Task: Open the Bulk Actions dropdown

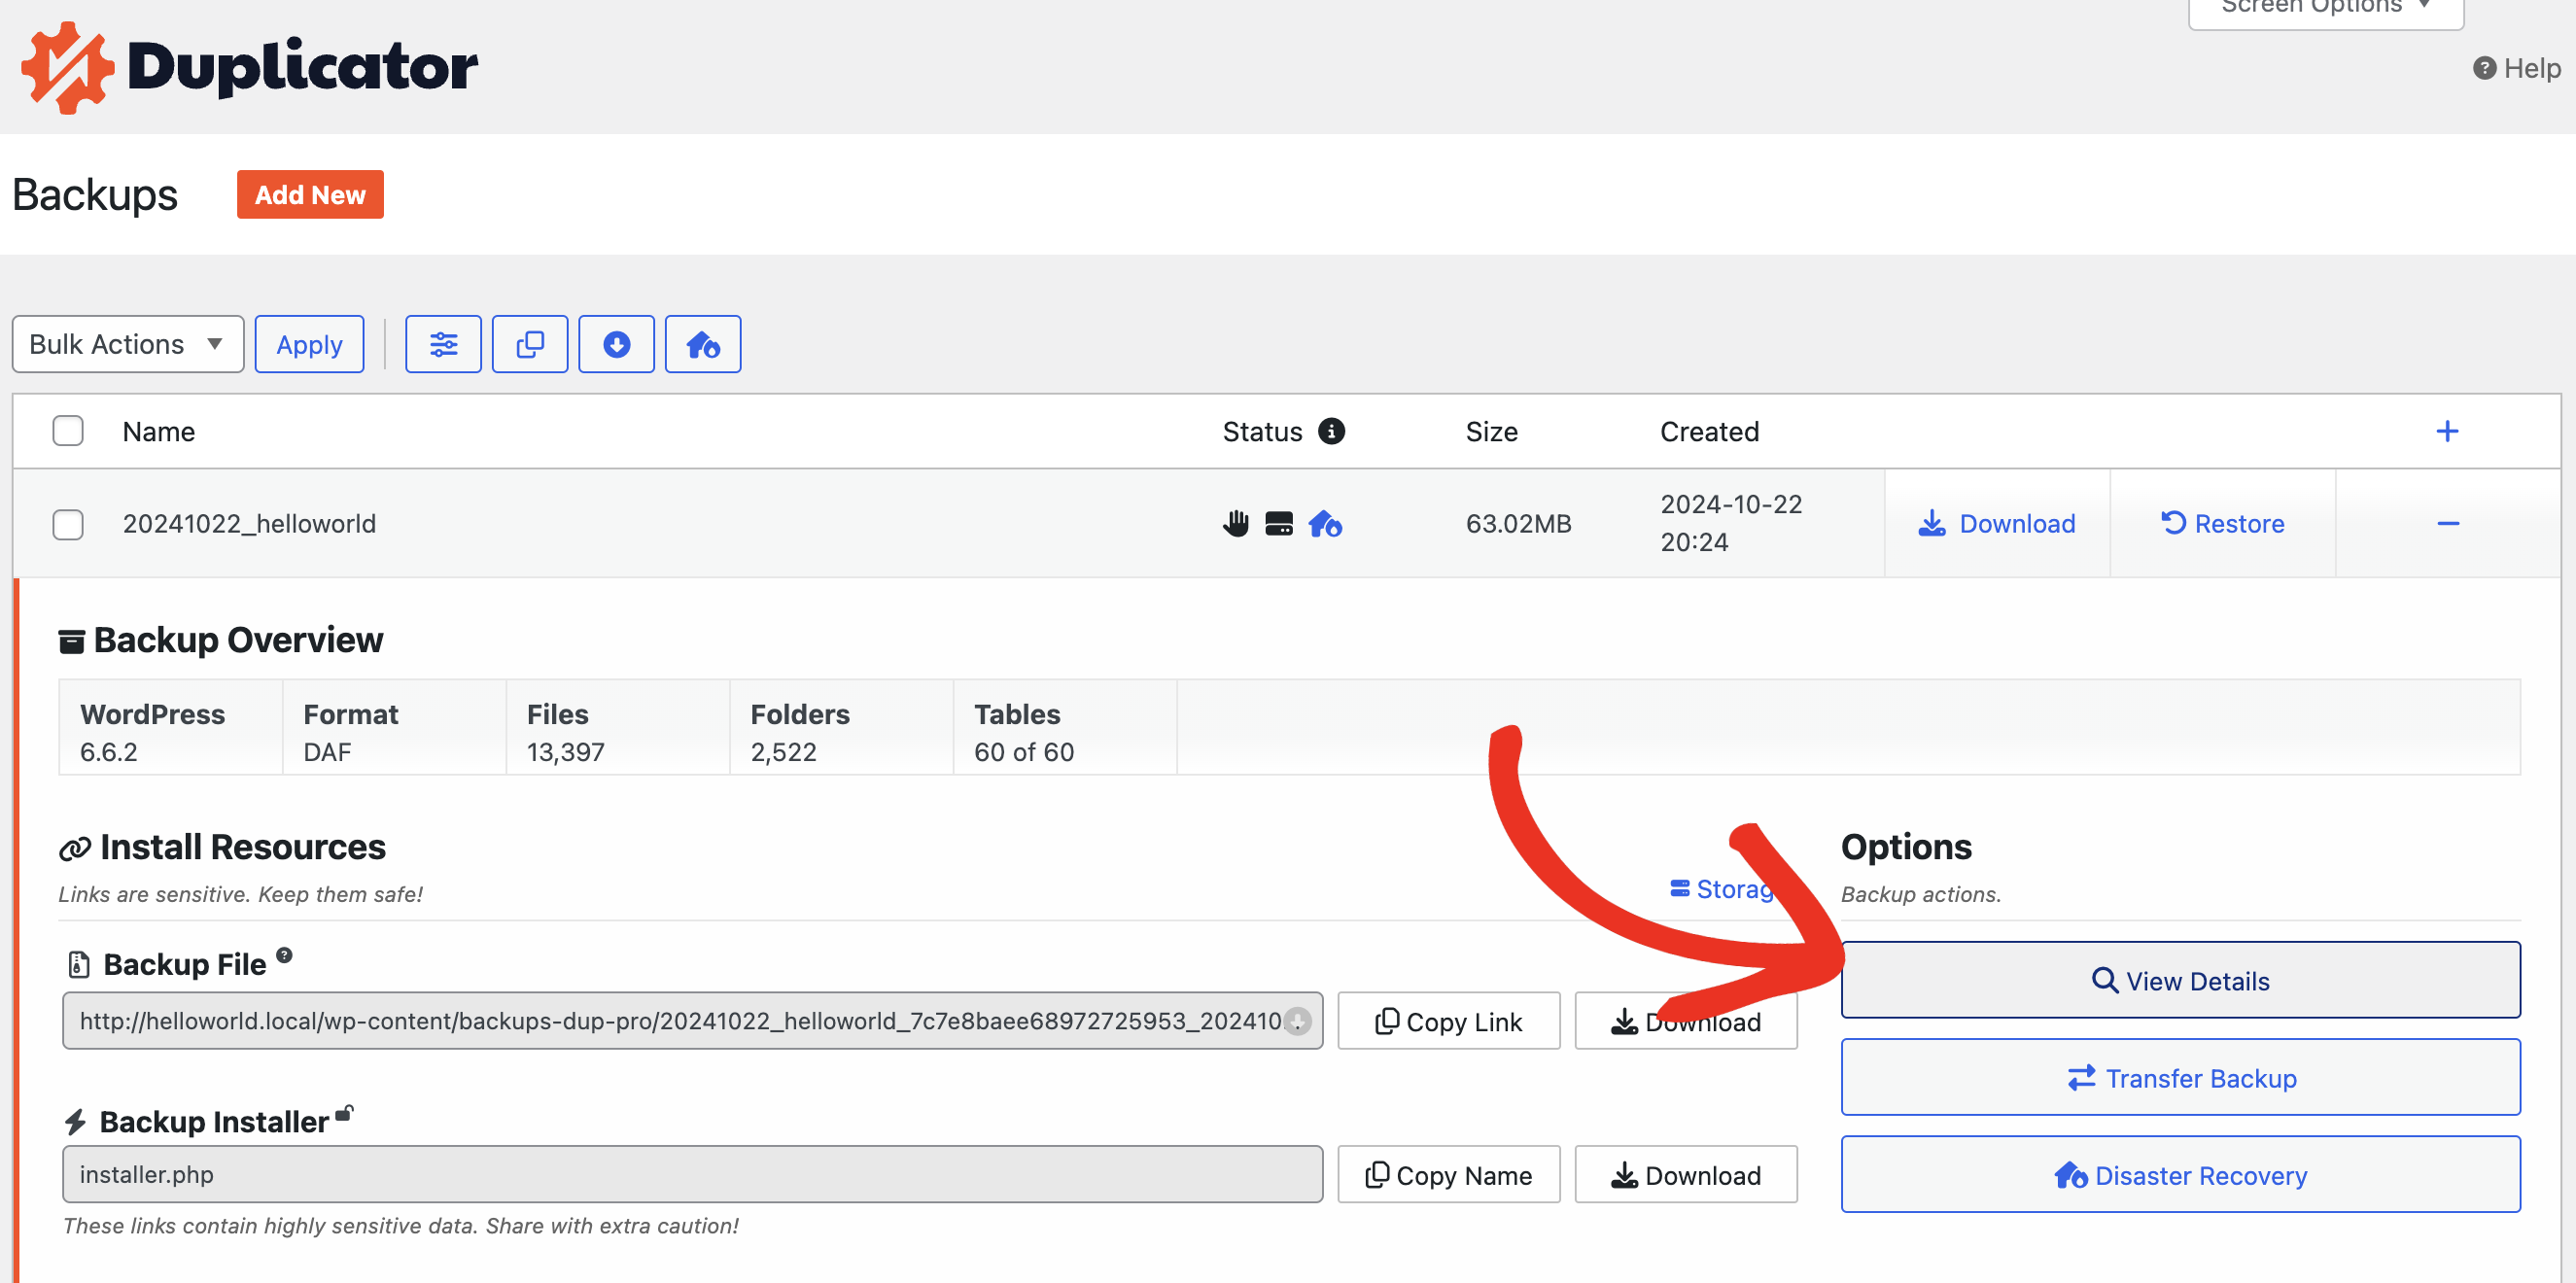Action: coord(128,344)
